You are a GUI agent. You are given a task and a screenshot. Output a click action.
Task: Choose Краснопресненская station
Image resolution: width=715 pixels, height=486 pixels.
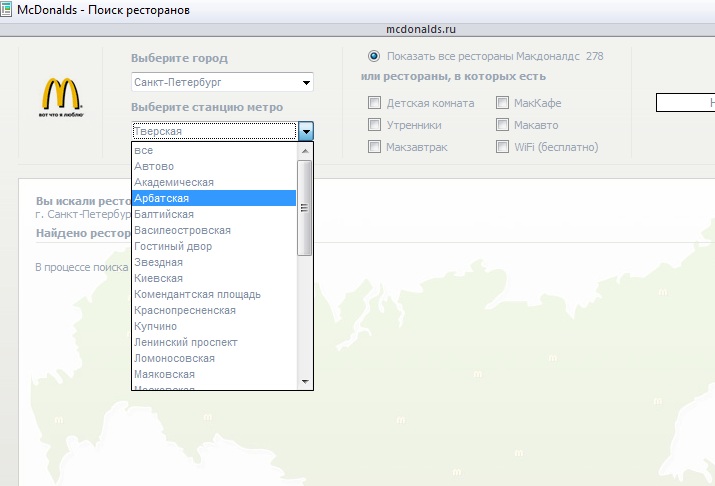click(214, 310)
